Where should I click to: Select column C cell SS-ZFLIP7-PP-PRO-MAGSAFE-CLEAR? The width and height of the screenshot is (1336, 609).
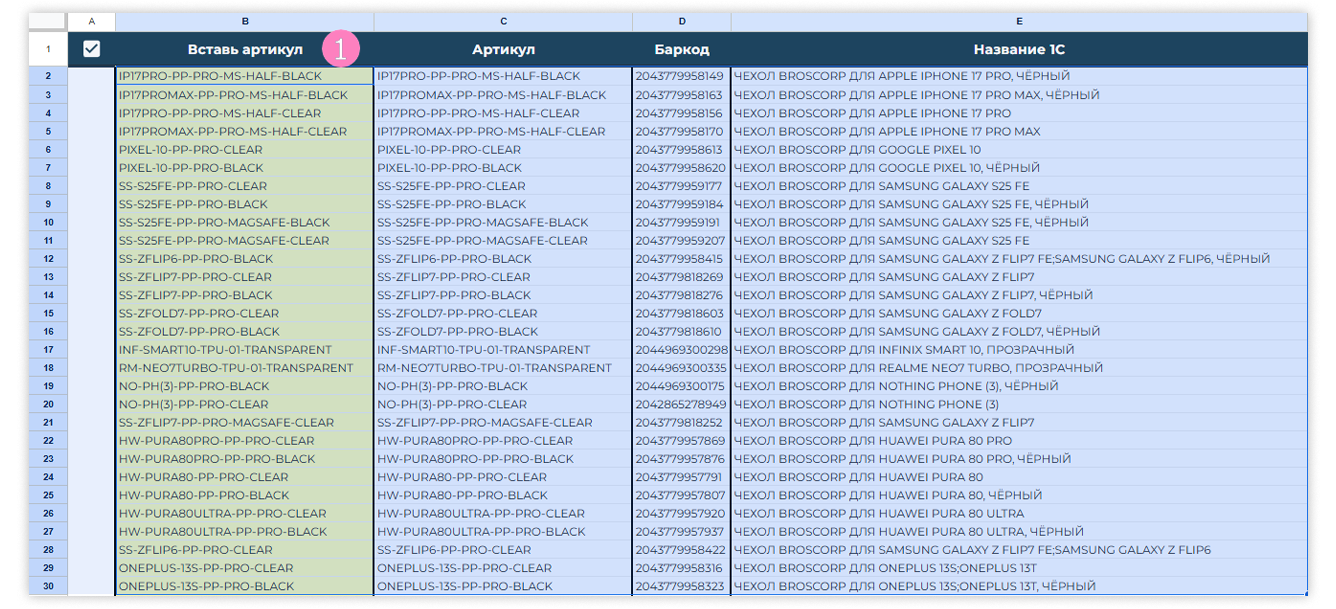(503, 422)
